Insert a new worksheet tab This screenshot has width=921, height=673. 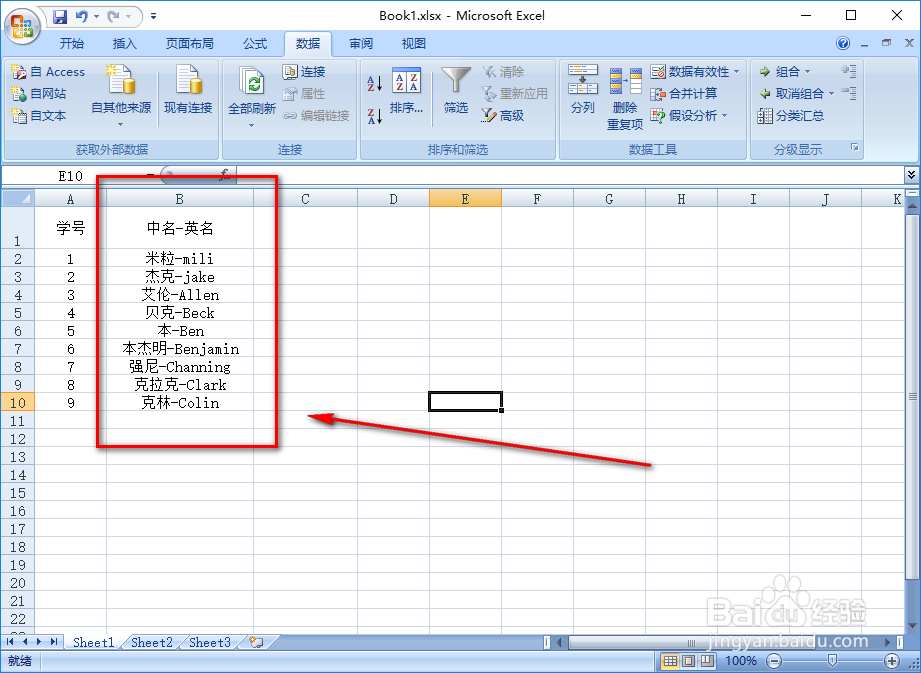pyautogui.click(x=256, y=642)
